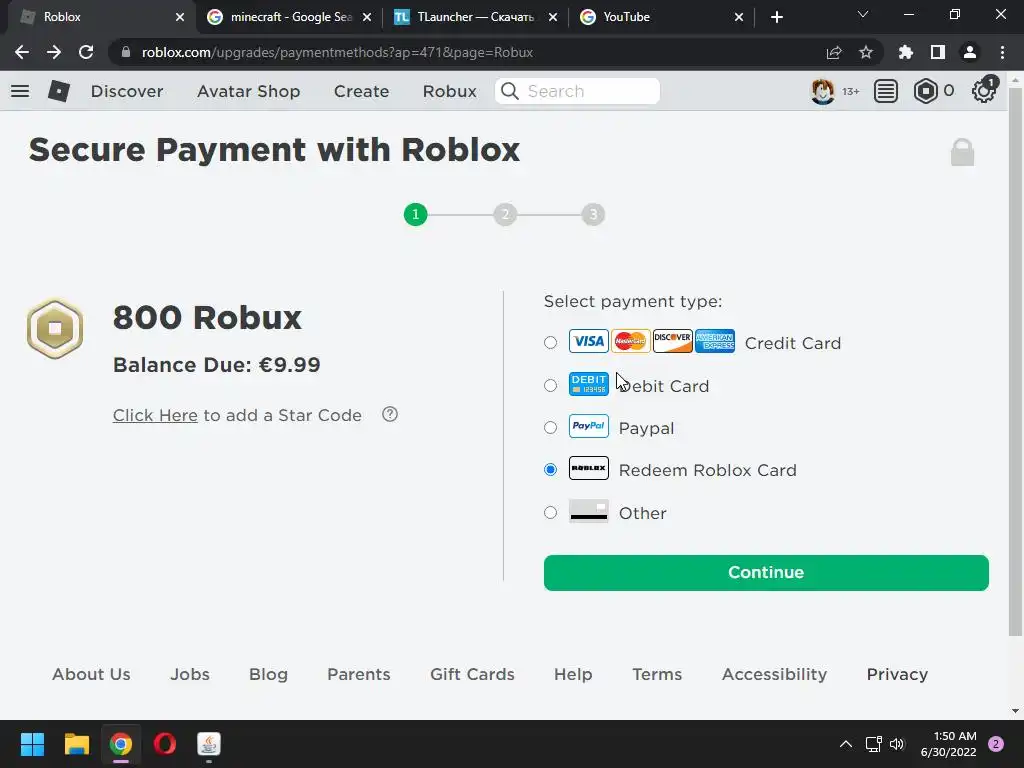Open the Chrome three-dot menu
The height and width of the screenshot is (768, 1024).
(1002, 52)
